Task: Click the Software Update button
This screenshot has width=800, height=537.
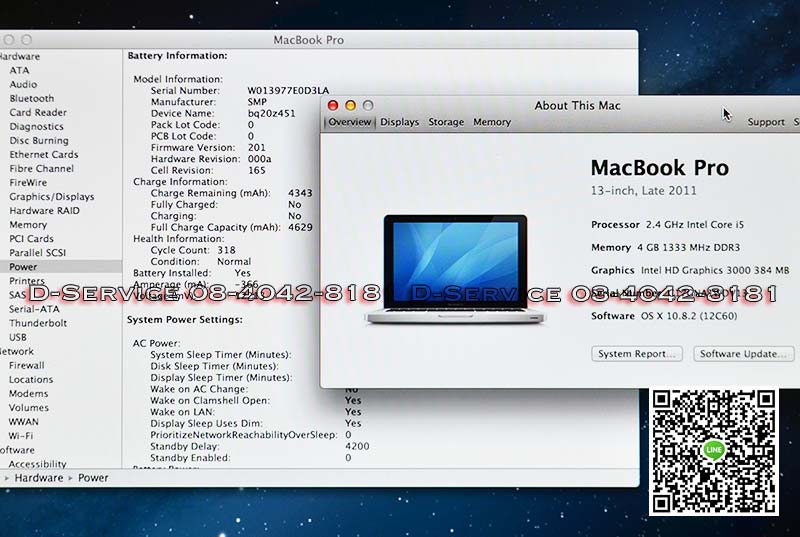Action: 743,354
